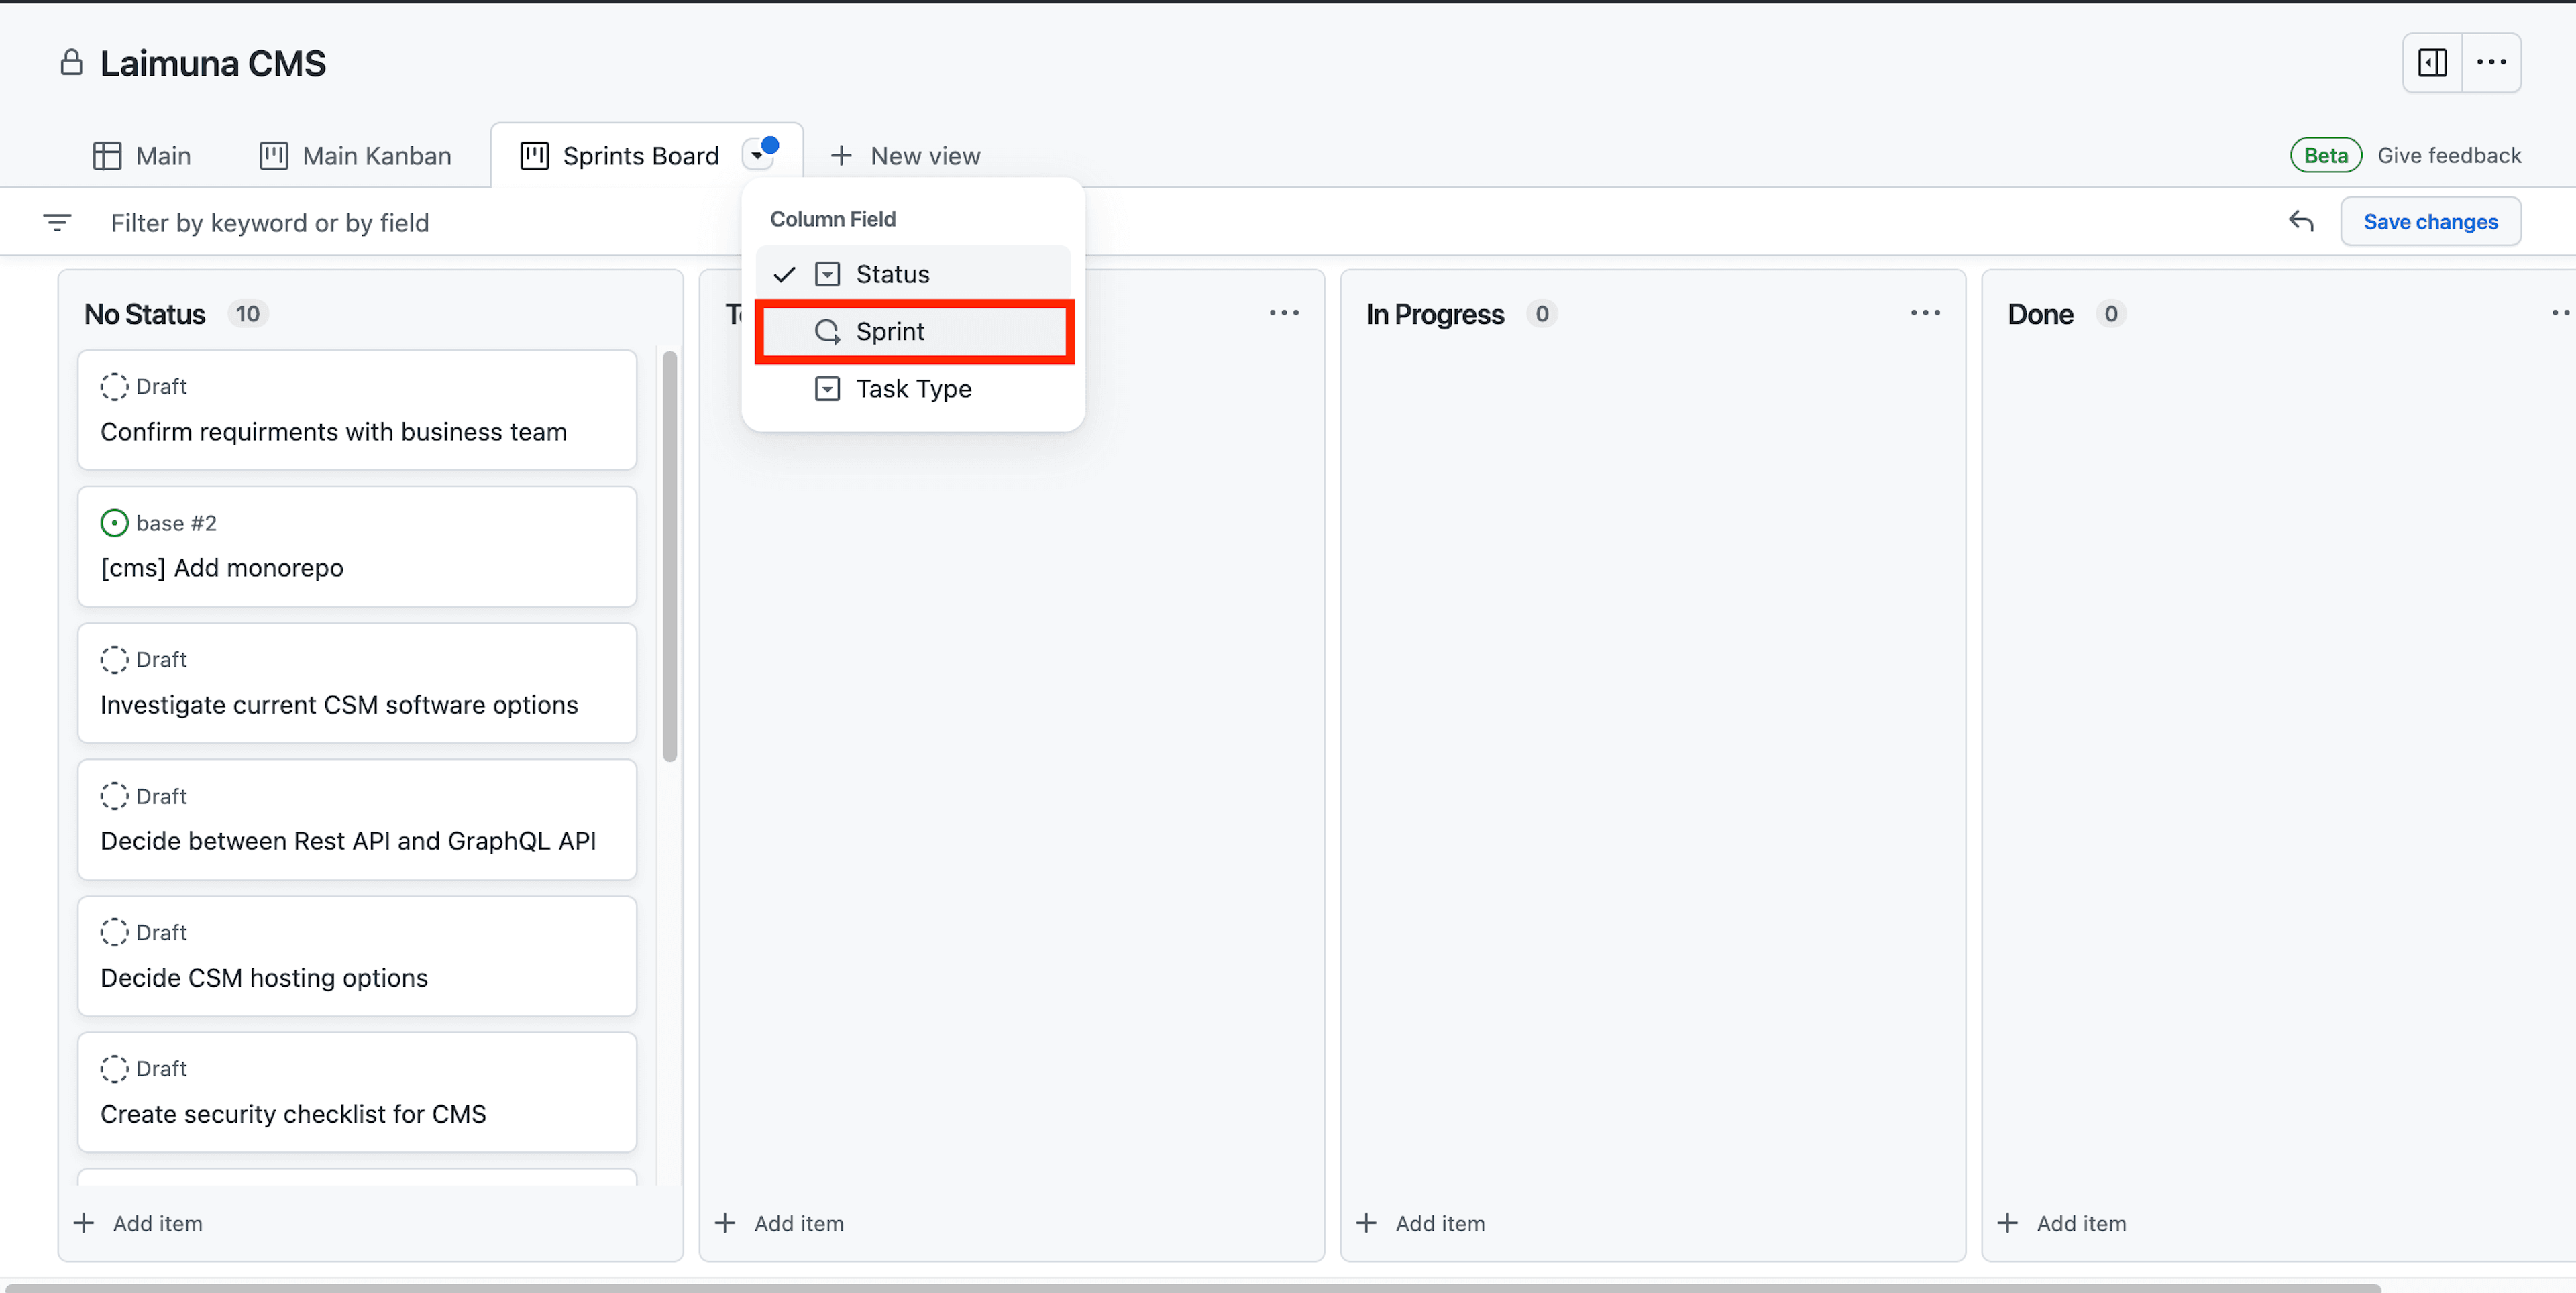Expand the In Progress column options
This screenshot has width=2576, height=1293.
click(x=1925, y=313)
